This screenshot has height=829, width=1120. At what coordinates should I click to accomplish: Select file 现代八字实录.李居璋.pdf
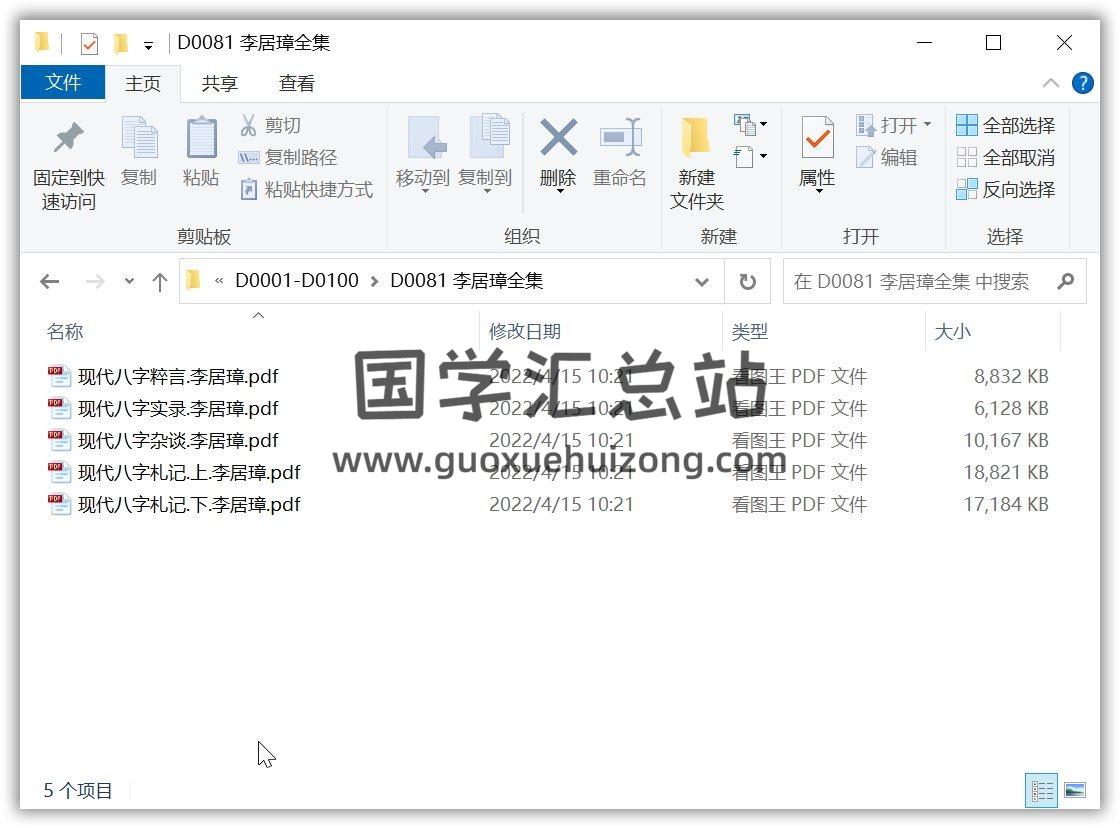coord(178,408)
